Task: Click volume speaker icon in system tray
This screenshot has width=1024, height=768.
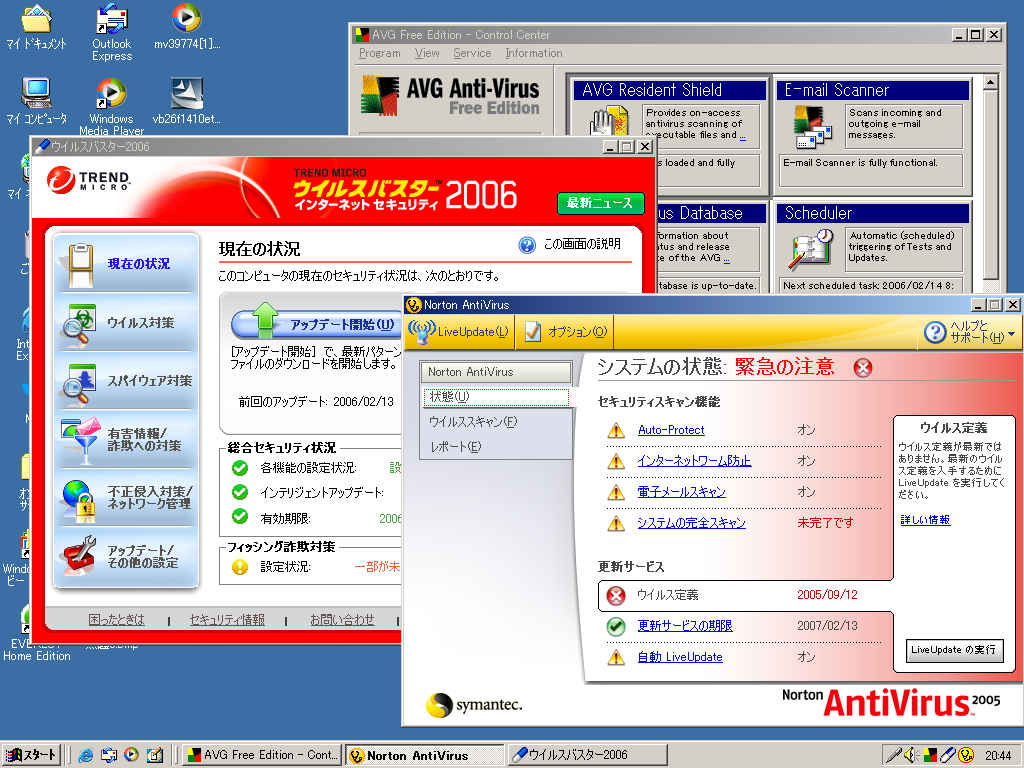Action: point(911,755)
